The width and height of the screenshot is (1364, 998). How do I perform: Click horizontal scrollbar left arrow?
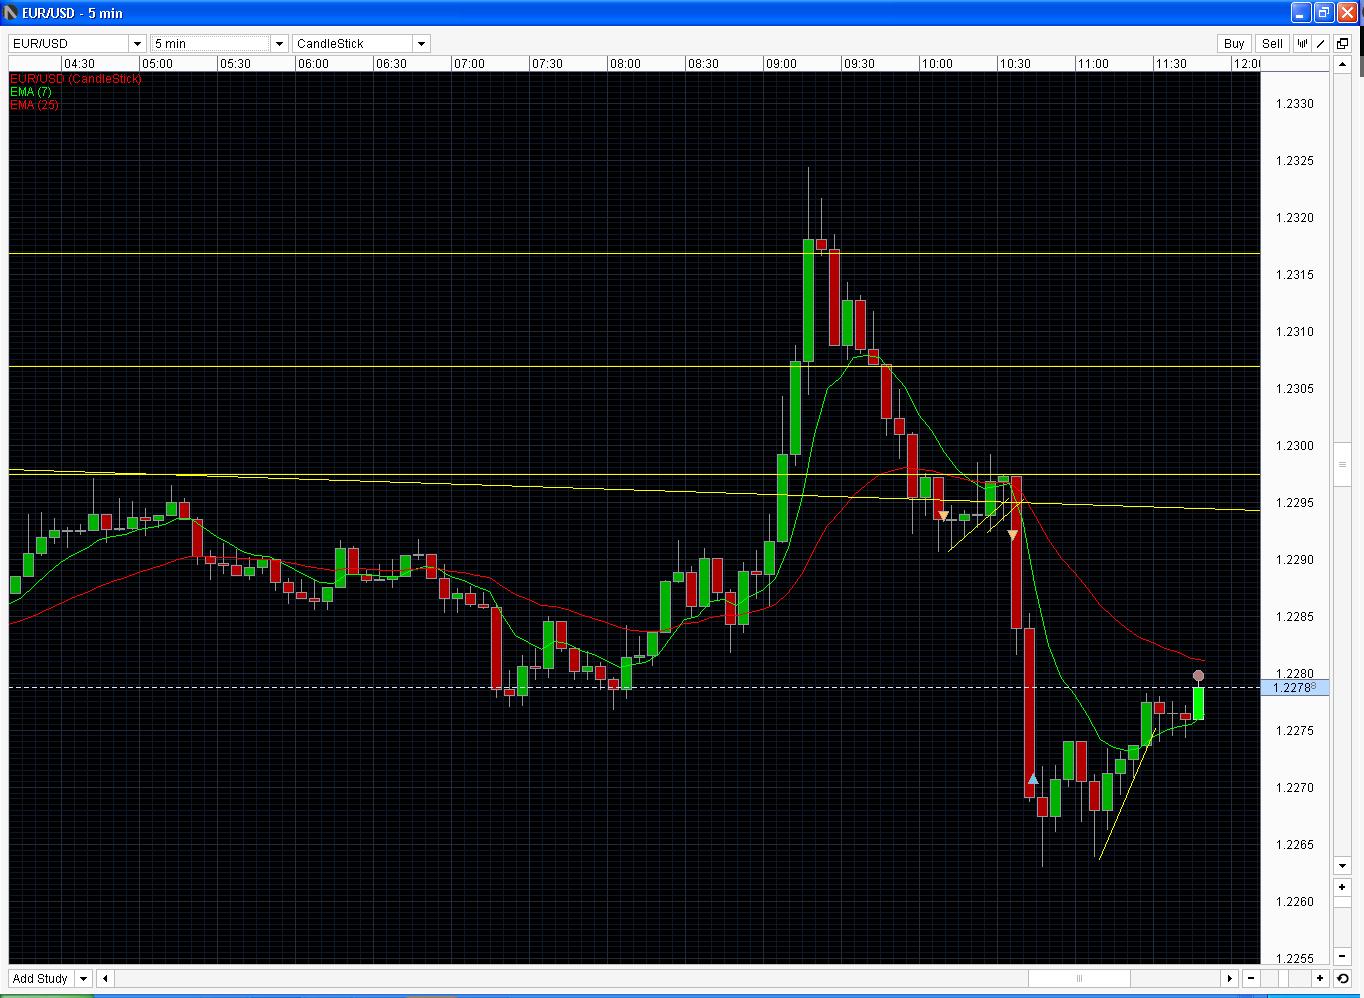105,979
